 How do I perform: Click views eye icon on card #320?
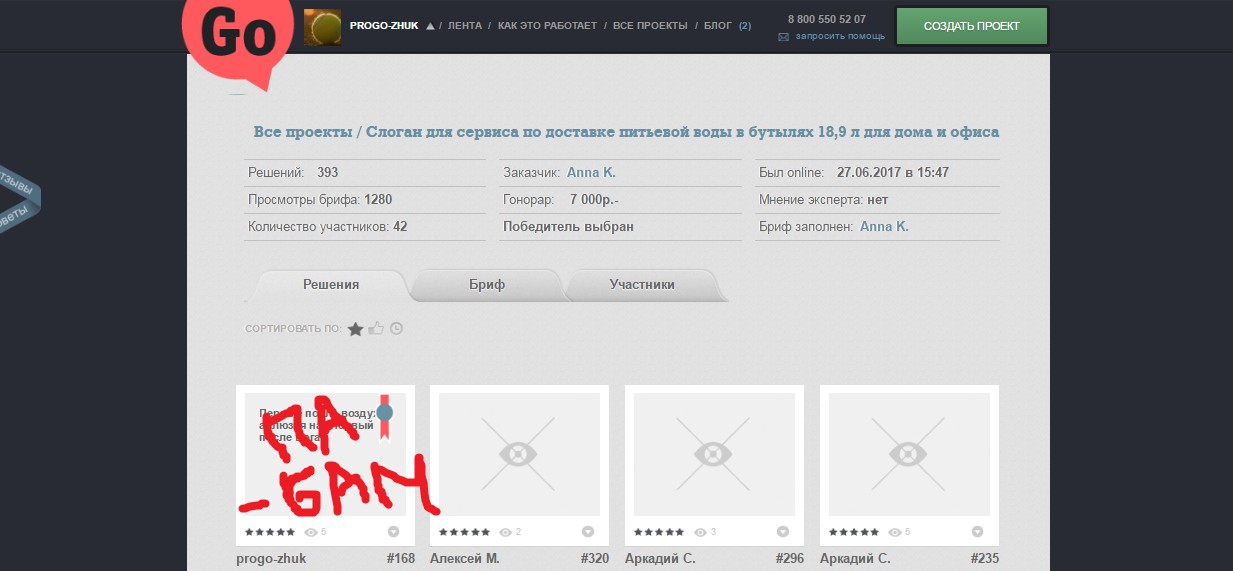(506, 532)
